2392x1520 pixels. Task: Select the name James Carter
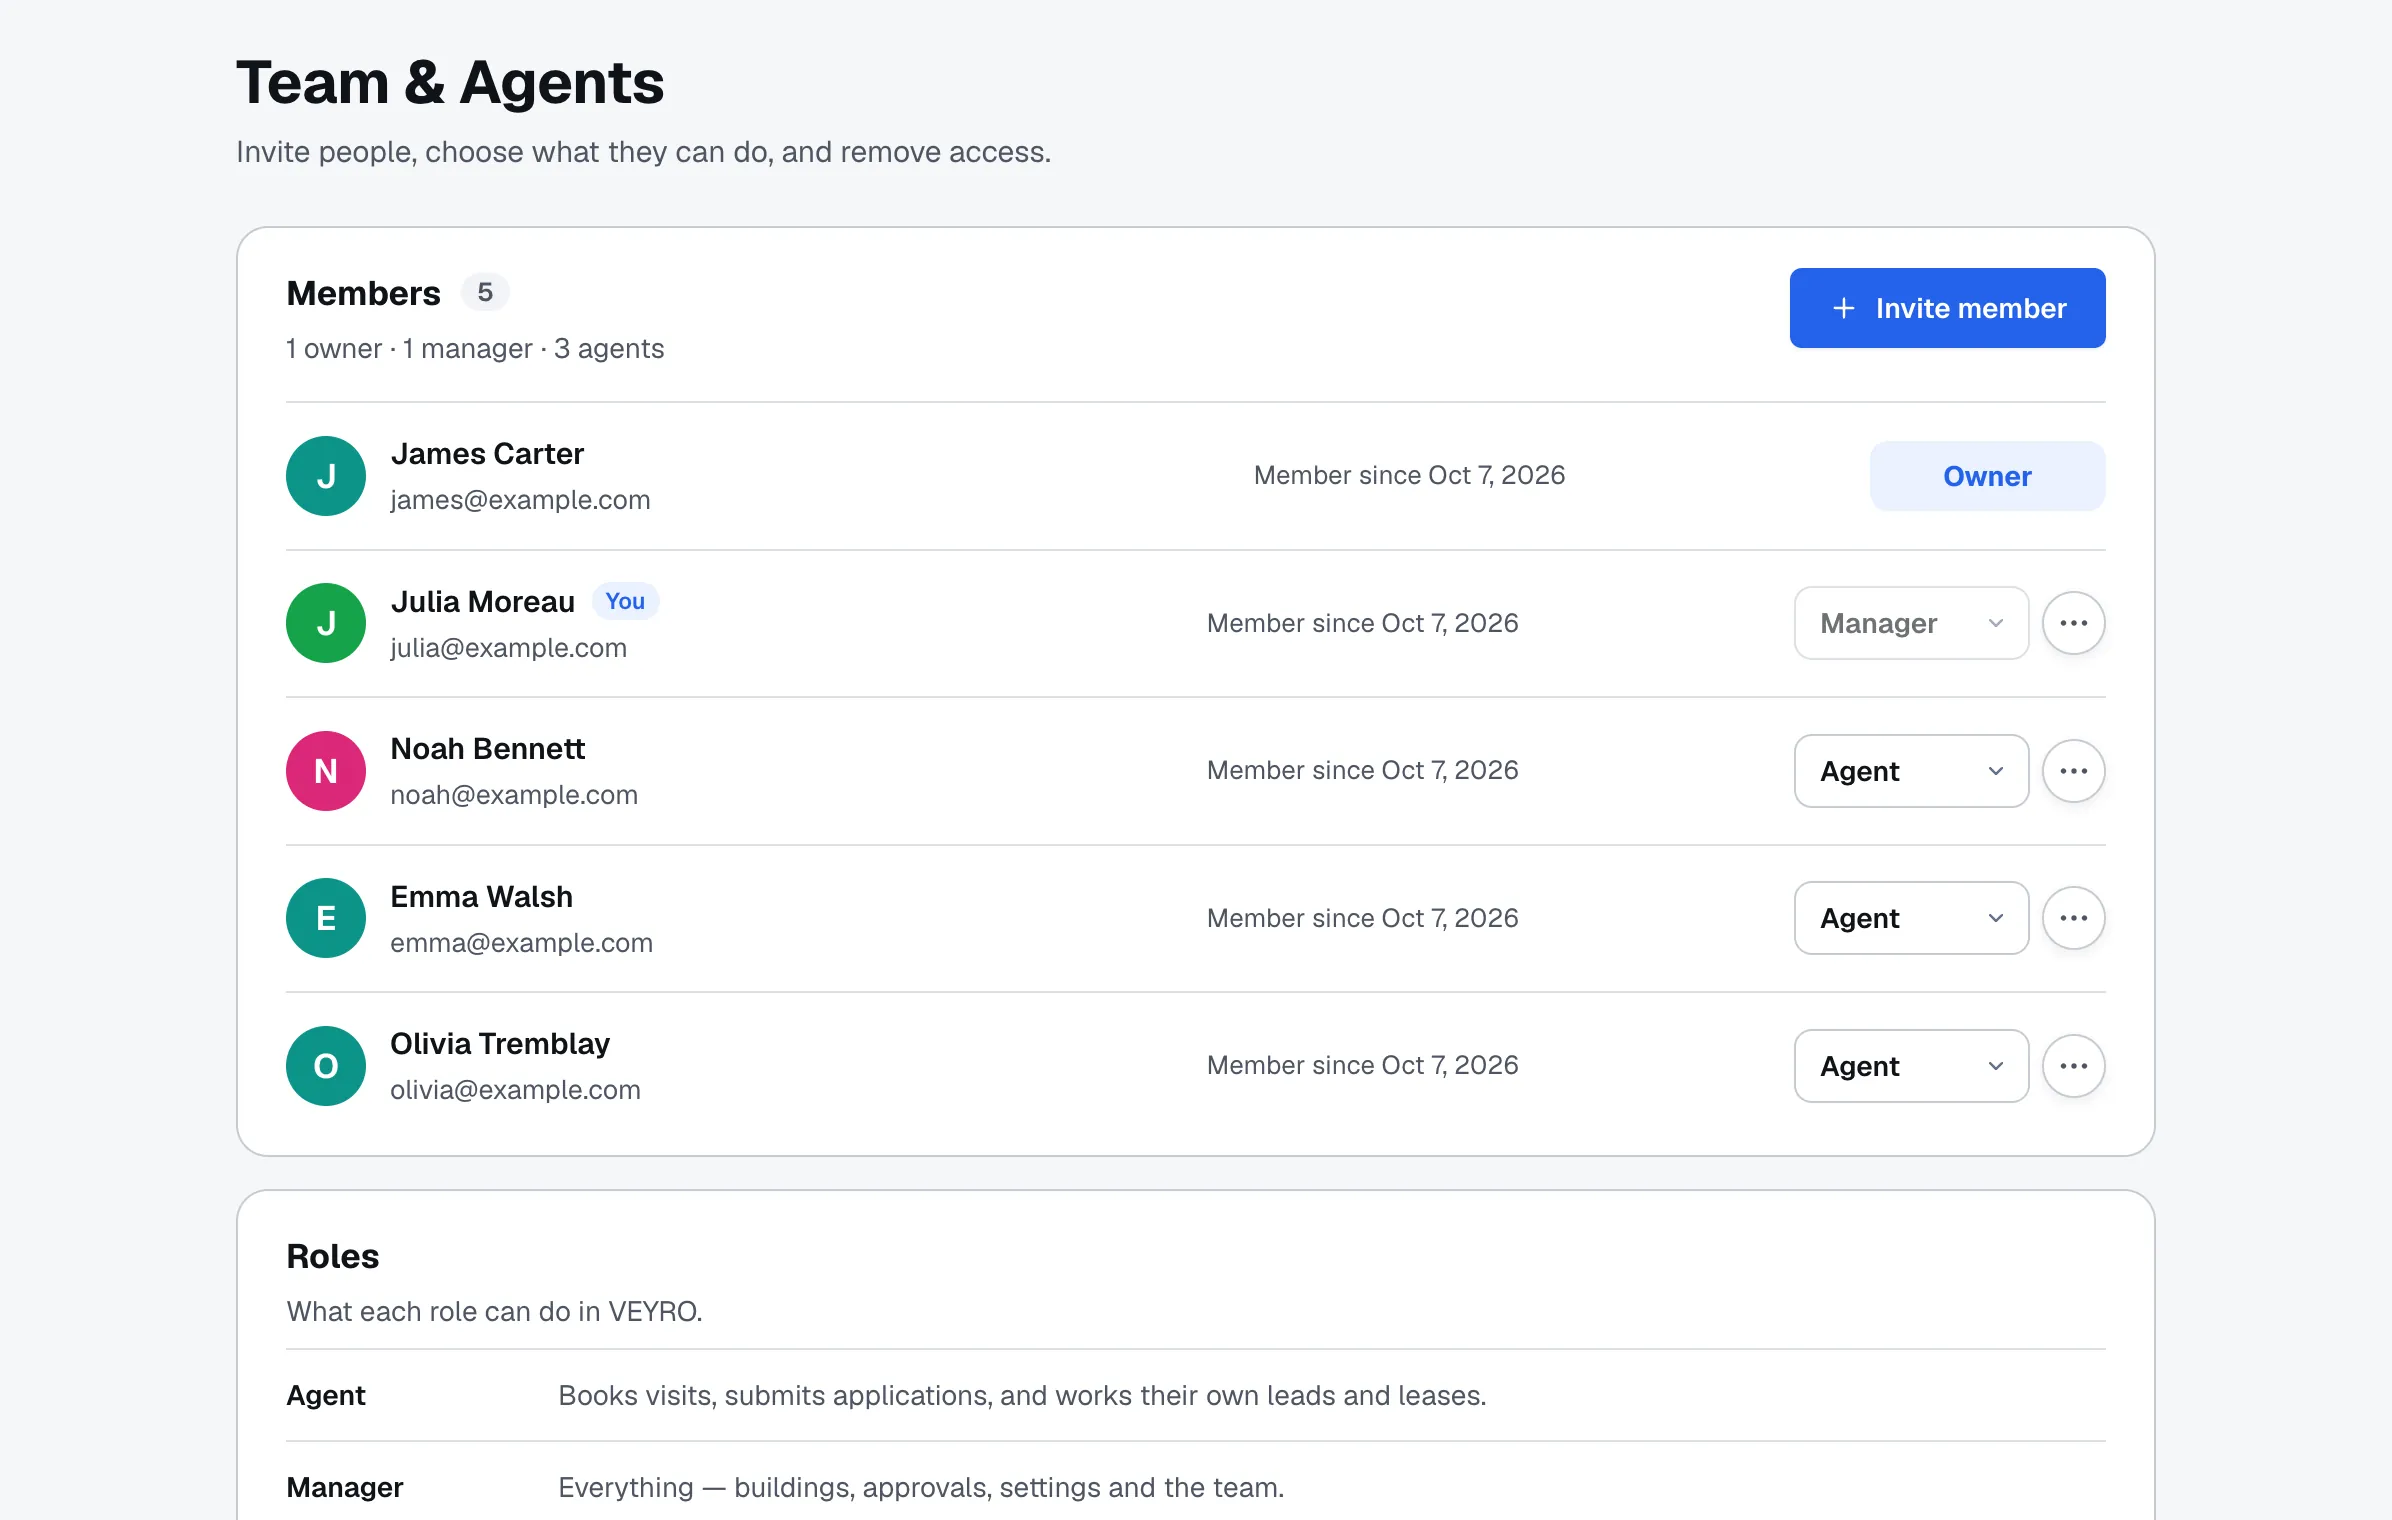pos(487,454)
